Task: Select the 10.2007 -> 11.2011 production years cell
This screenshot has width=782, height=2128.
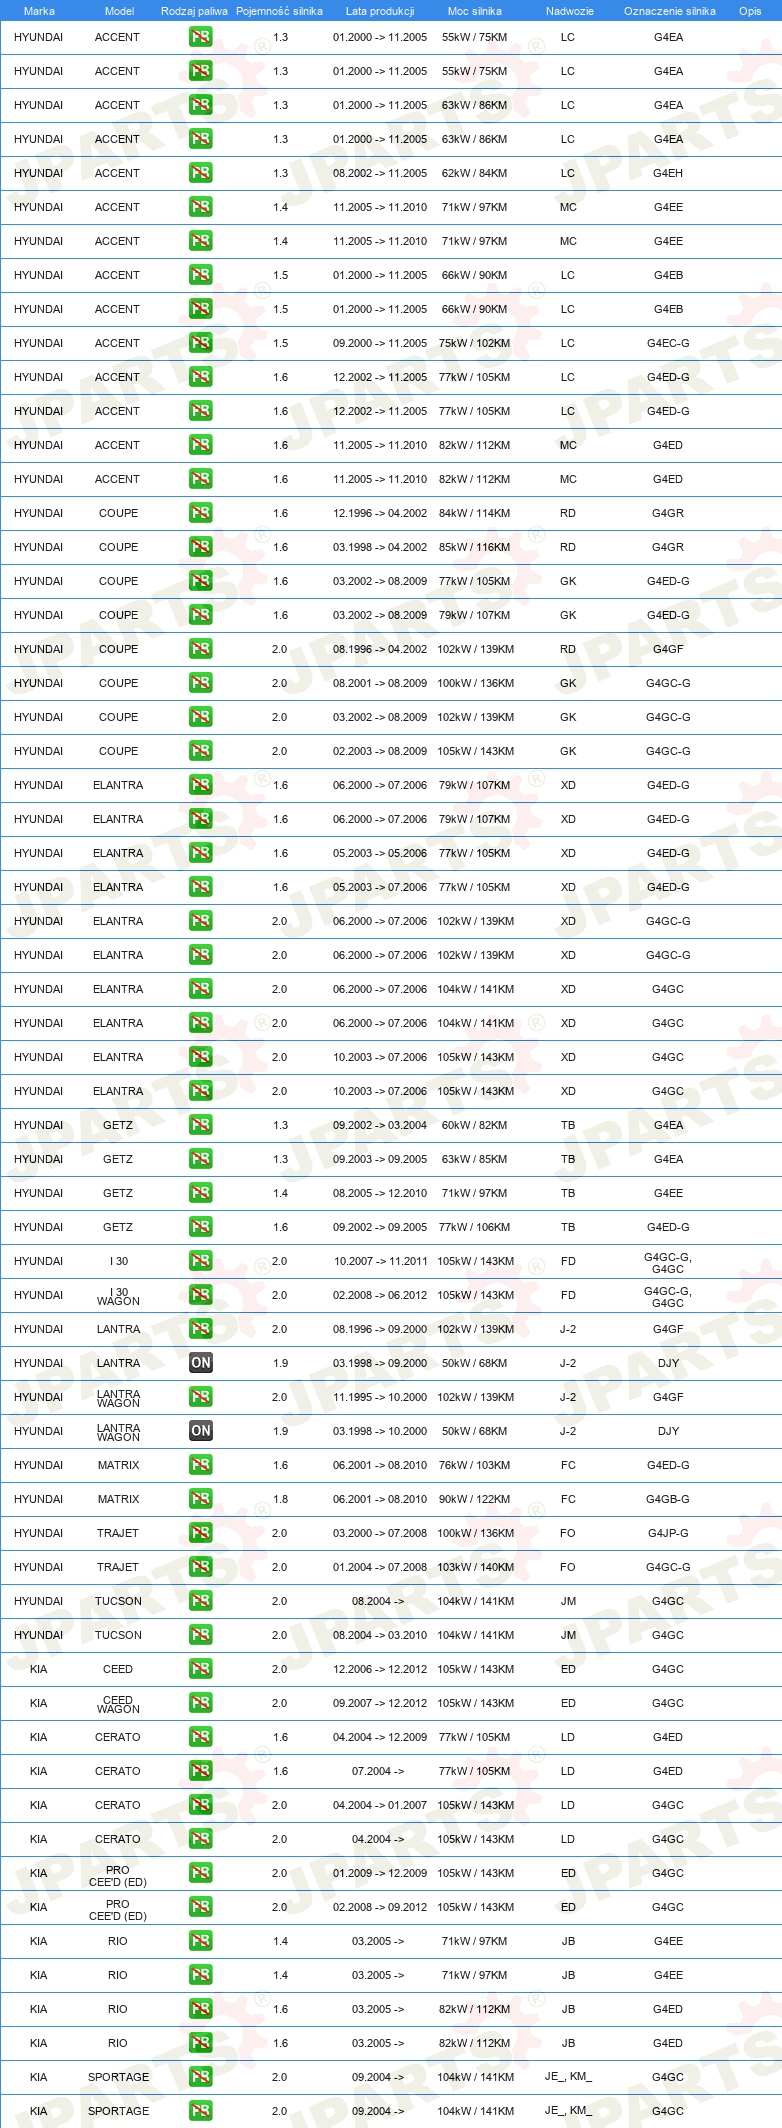Action: tap(380, 1261)
